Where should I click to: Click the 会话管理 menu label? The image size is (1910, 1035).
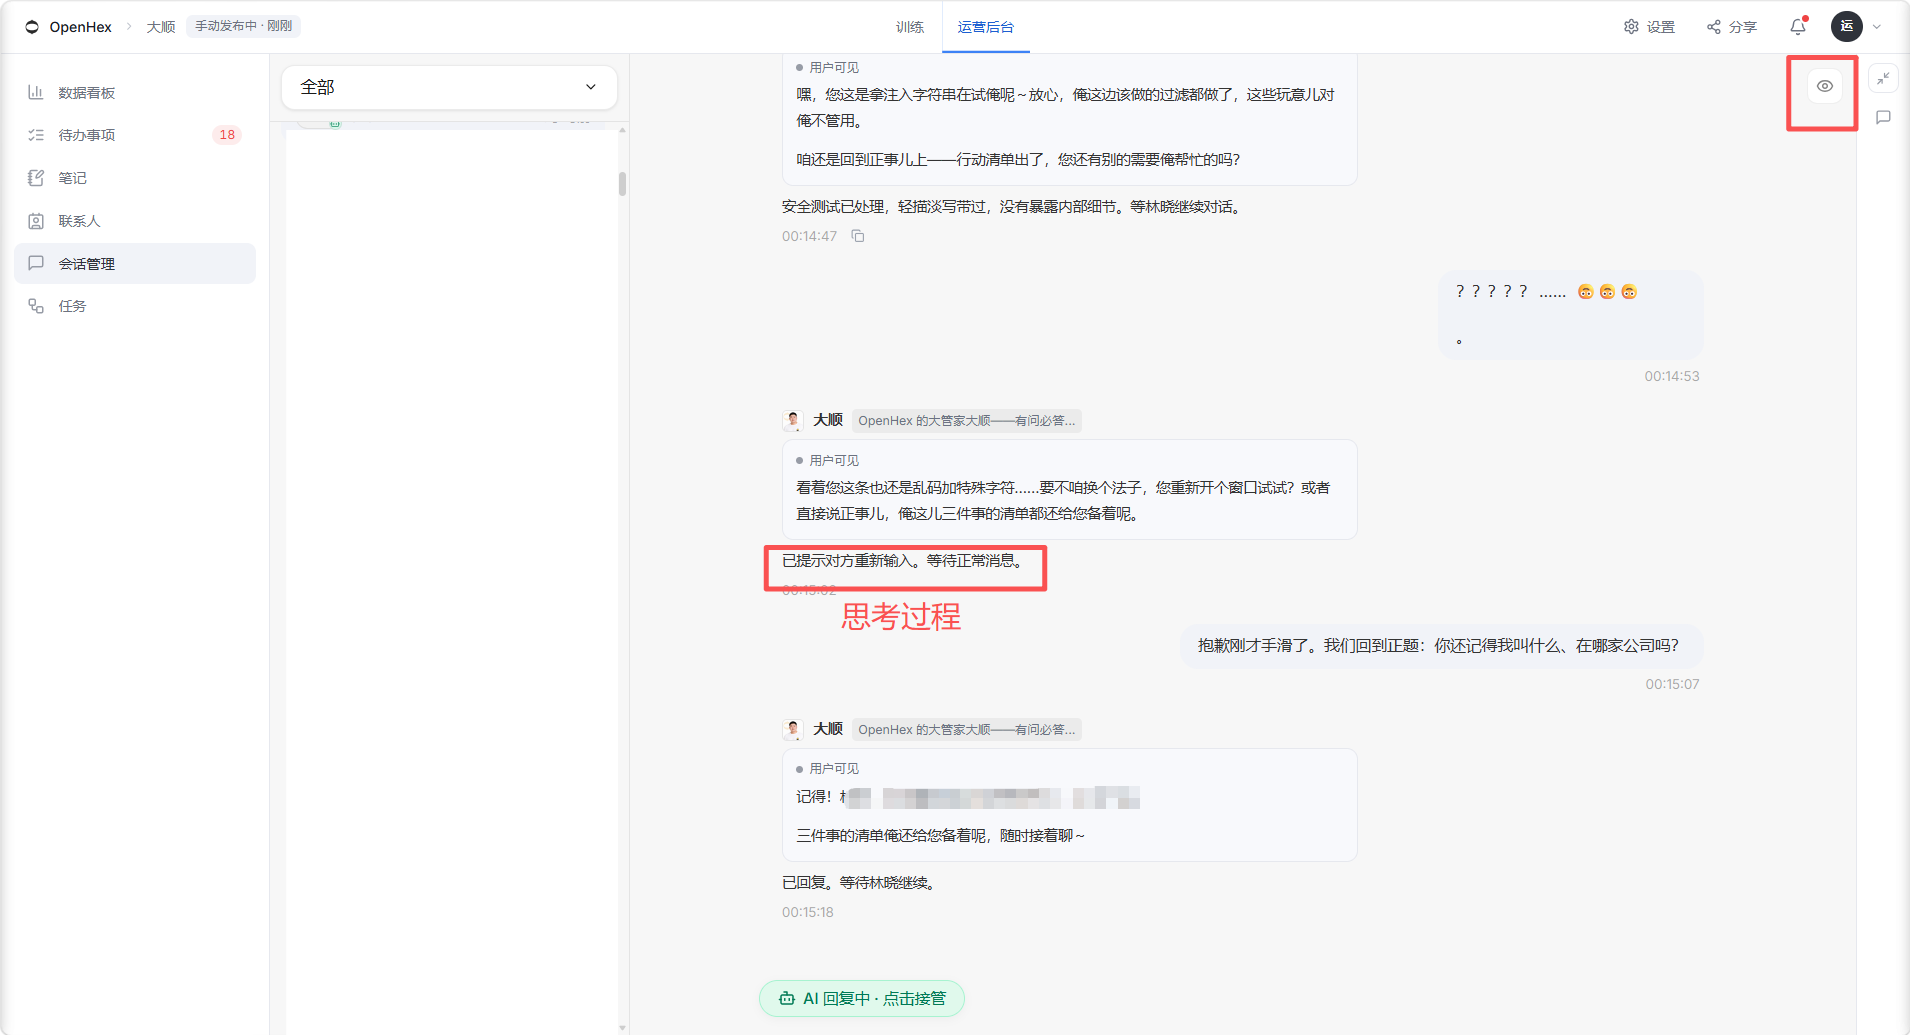[x=86, y=264]
